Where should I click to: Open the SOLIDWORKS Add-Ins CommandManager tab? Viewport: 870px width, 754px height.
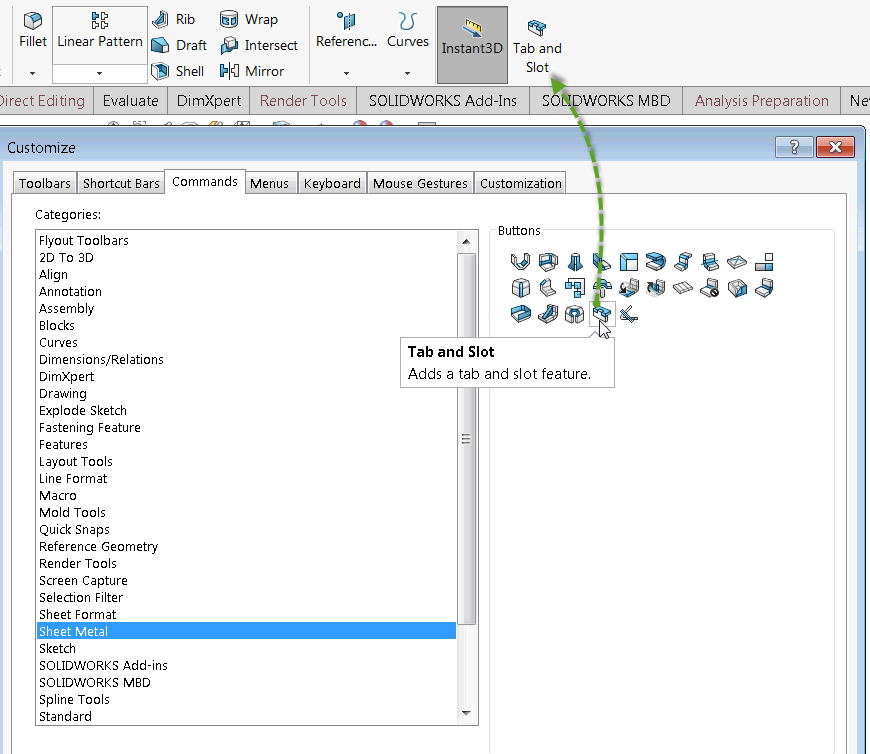[443, 100]
